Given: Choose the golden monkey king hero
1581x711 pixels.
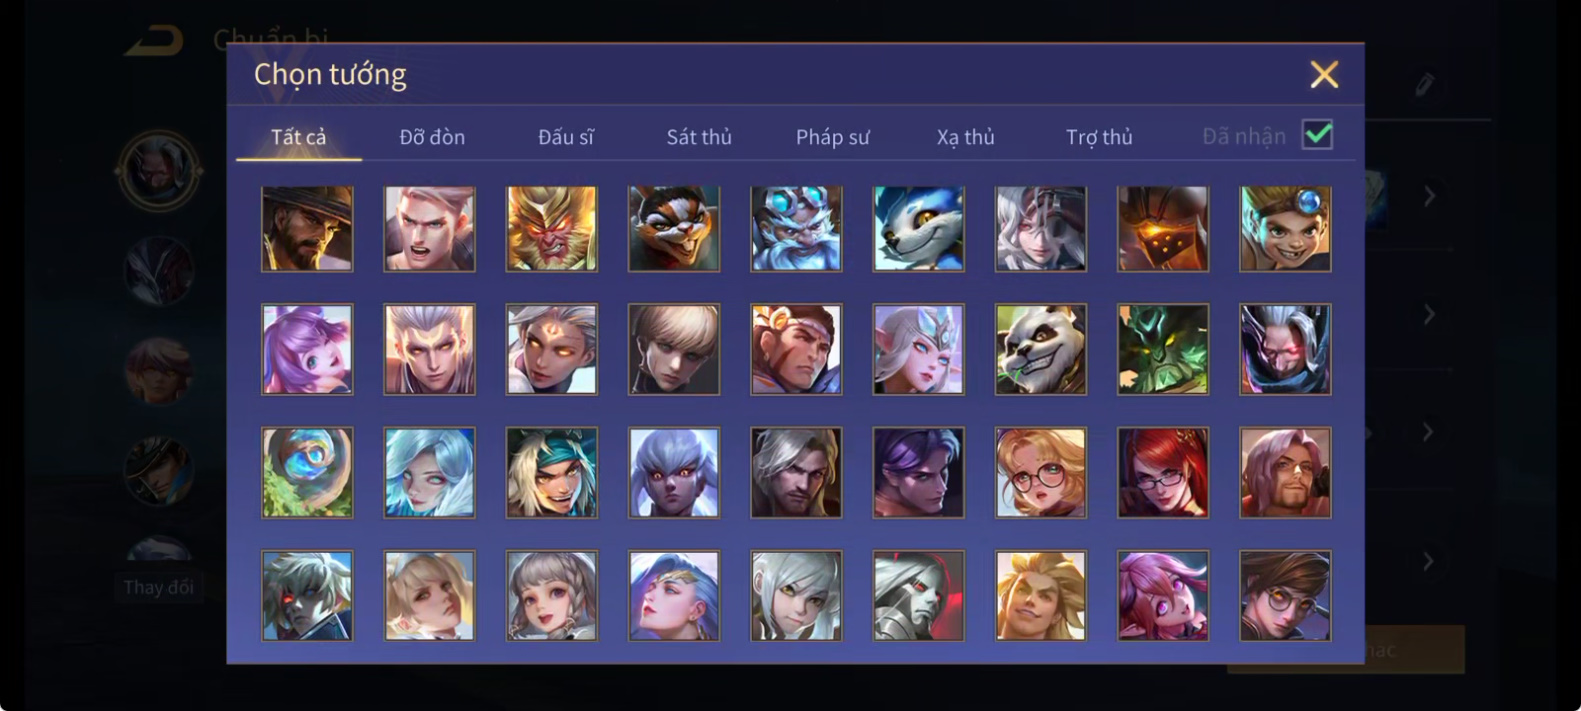Looking at the screenshot, I should click(x=552, y=229).
